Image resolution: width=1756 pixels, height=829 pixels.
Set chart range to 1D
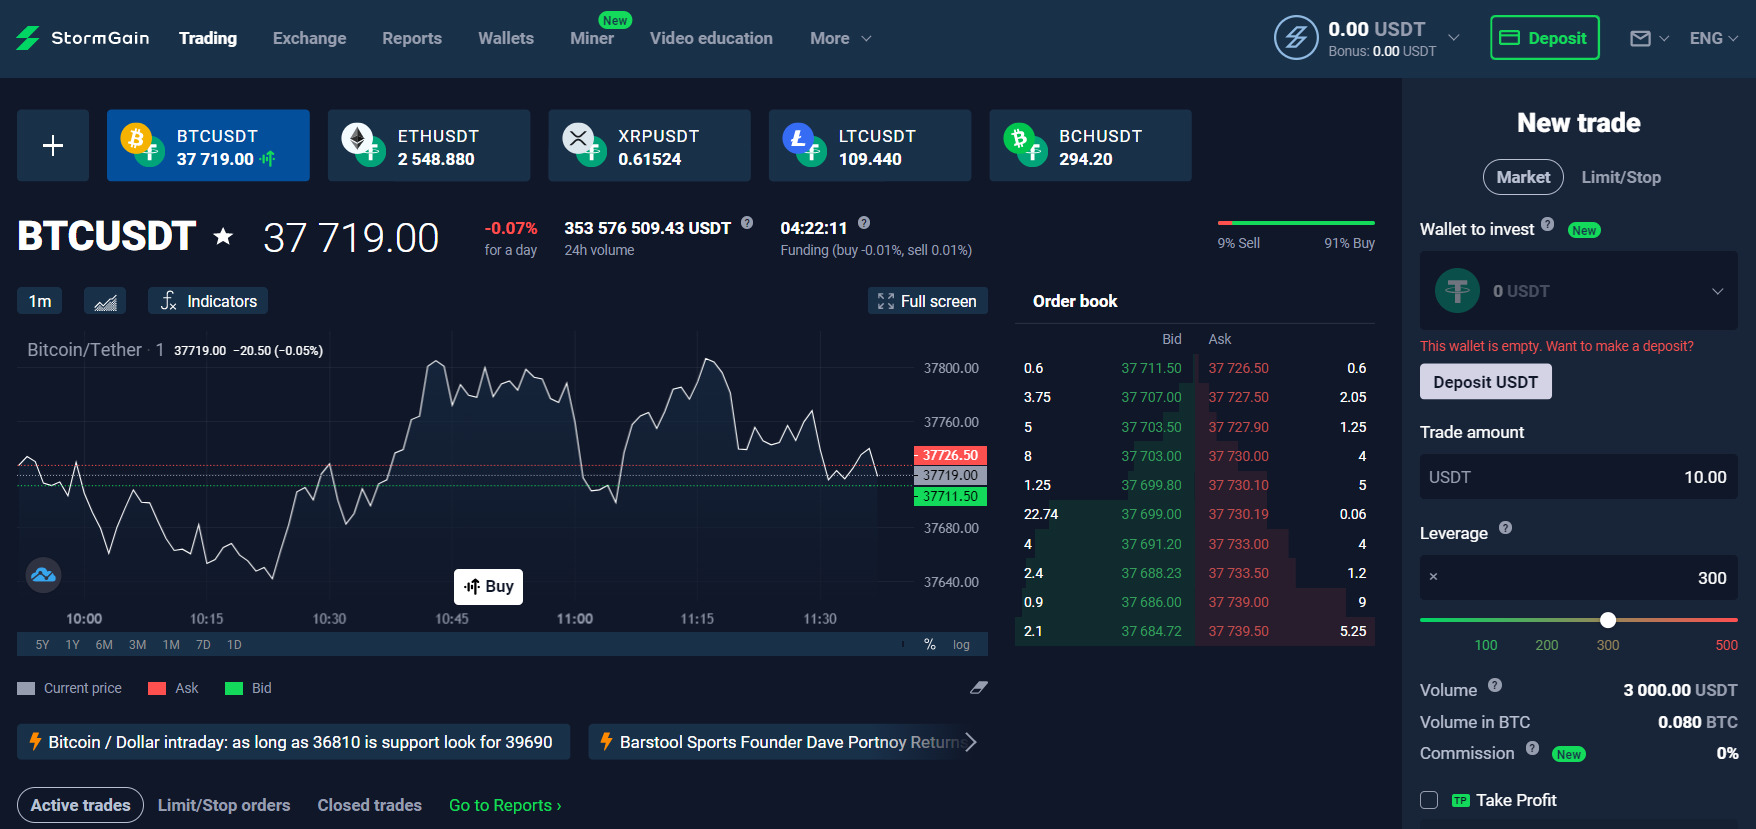click(234, 645)
